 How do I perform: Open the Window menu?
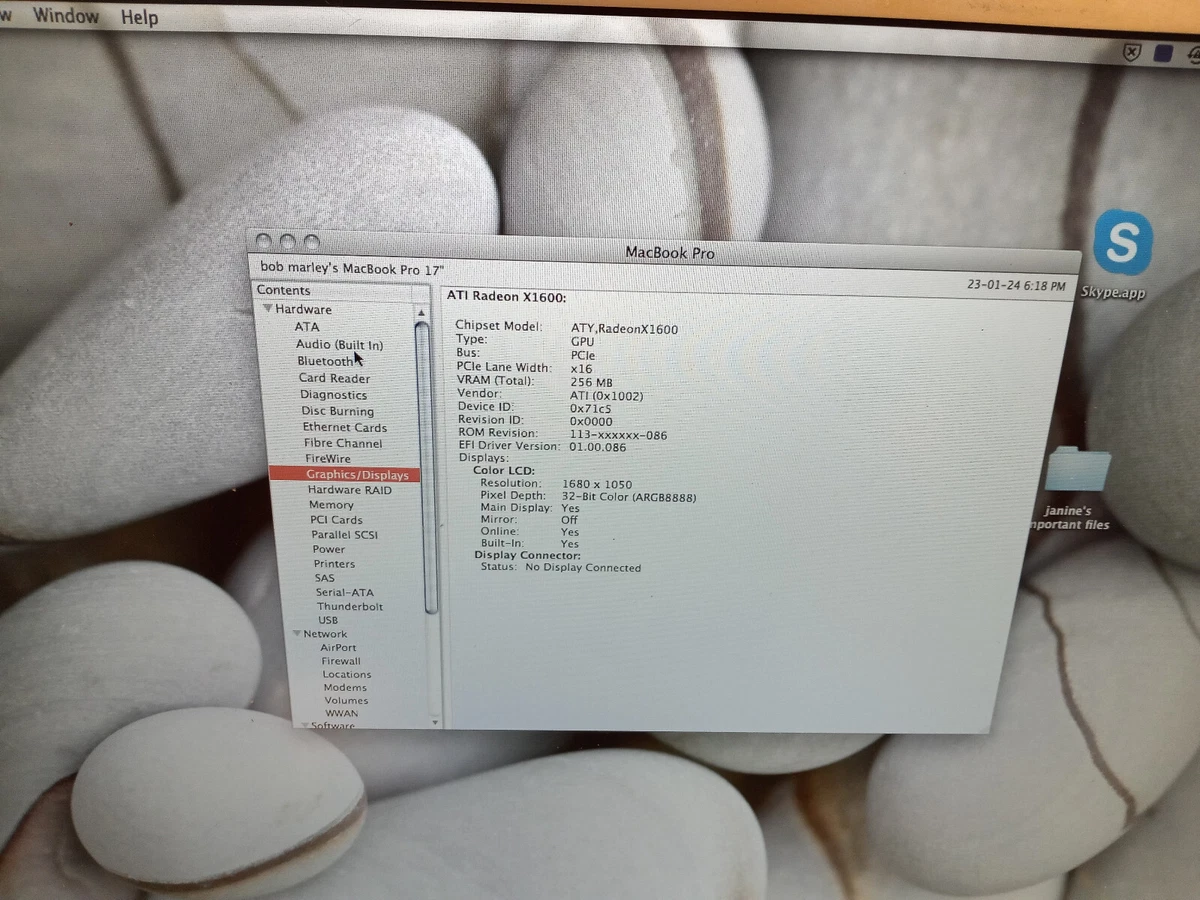click(x=66, y=15)
